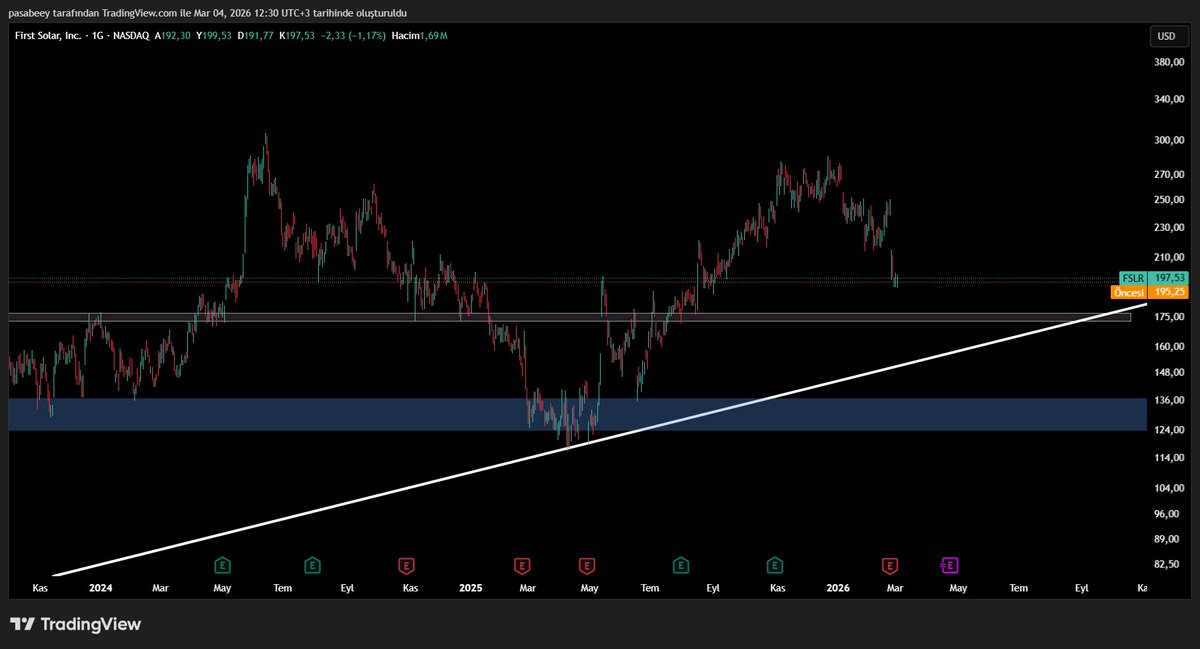The image size is (1200, 649).
Task: Click the 160,00 price axis label
Action: click(x=1168, y=347)
